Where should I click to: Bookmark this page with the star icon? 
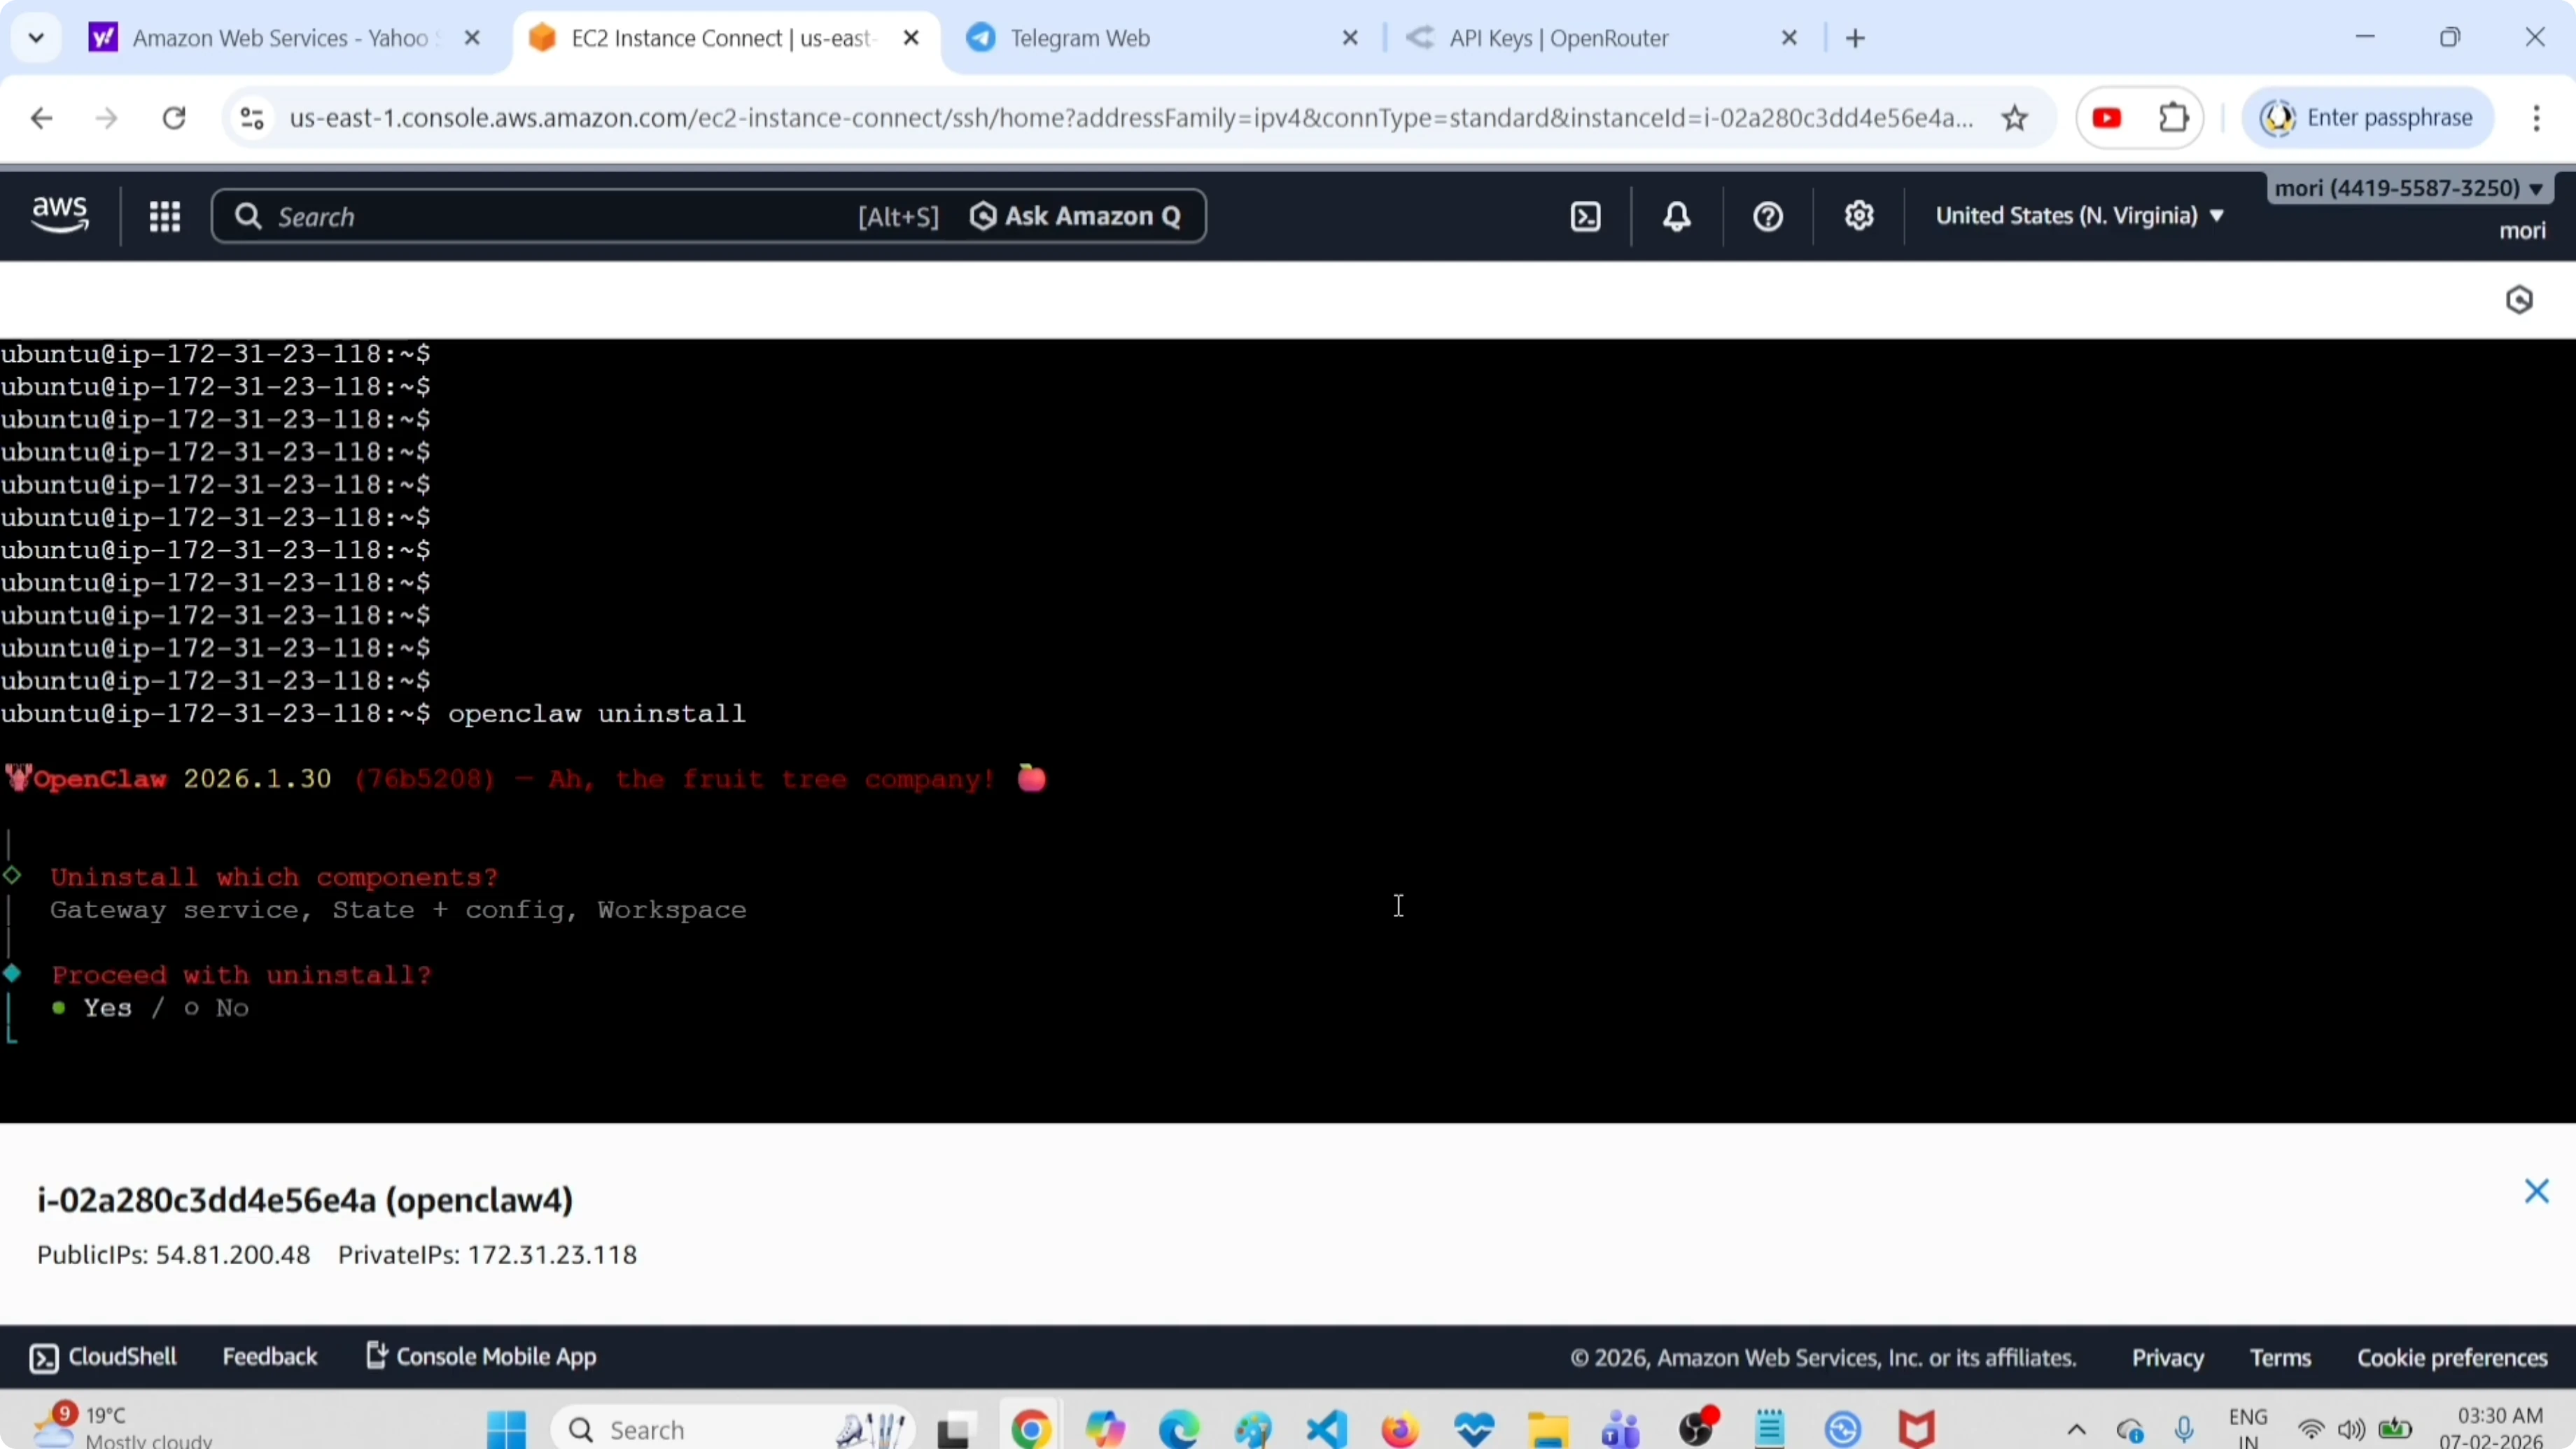(x=2015, y=118)
